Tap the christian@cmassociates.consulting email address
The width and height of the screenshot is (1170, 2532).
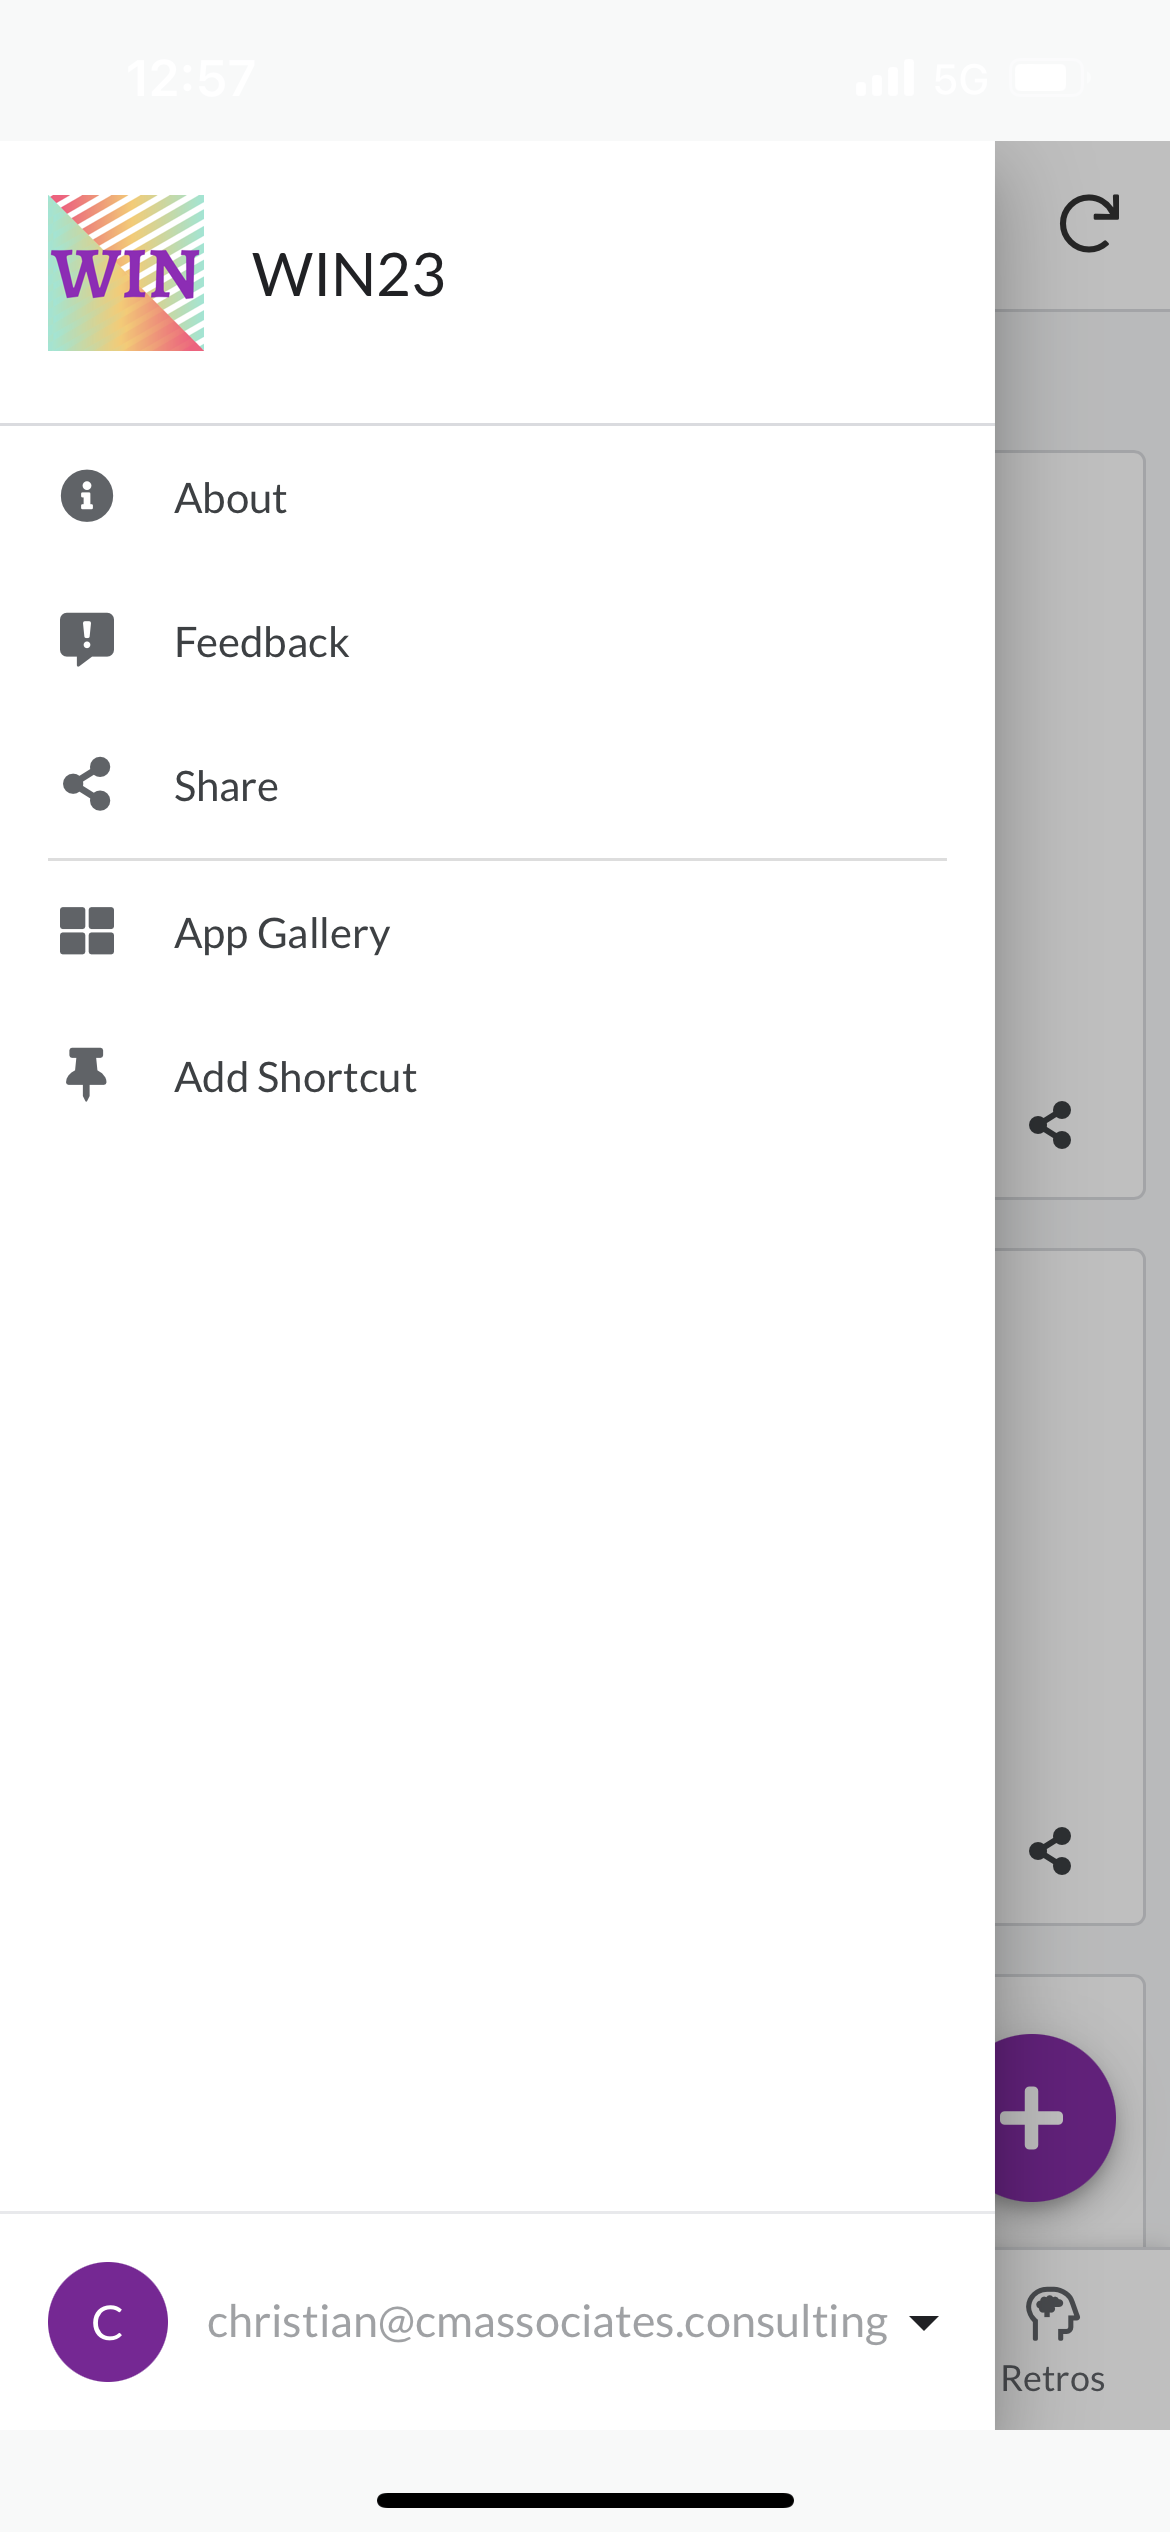click(x=547, y=2322)
